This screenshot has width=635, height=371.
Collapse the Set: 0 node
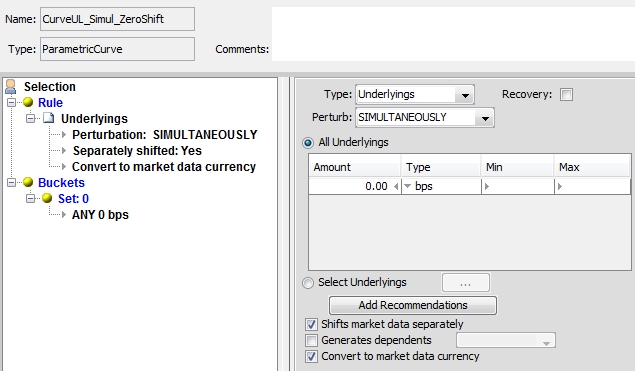coord(30,198)
